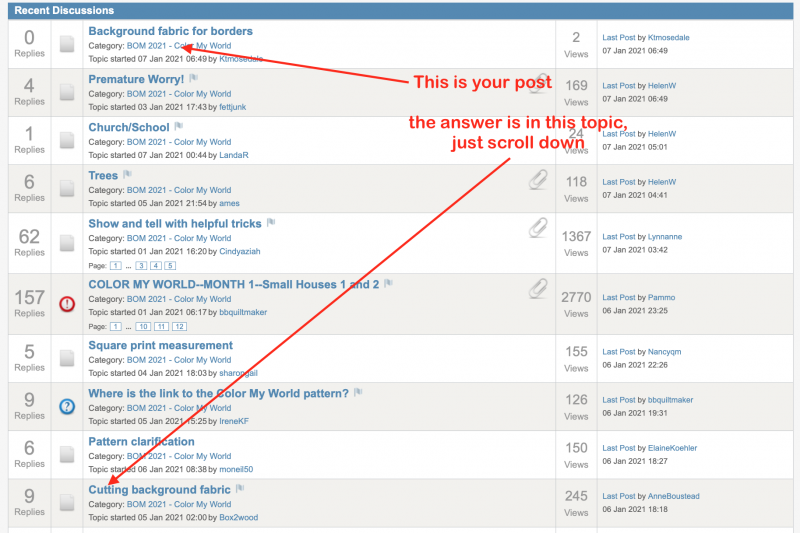Click the flag icon next to Church/School
Screen dimensions: 800x533
pyautogui.click(x=179, y=127)
